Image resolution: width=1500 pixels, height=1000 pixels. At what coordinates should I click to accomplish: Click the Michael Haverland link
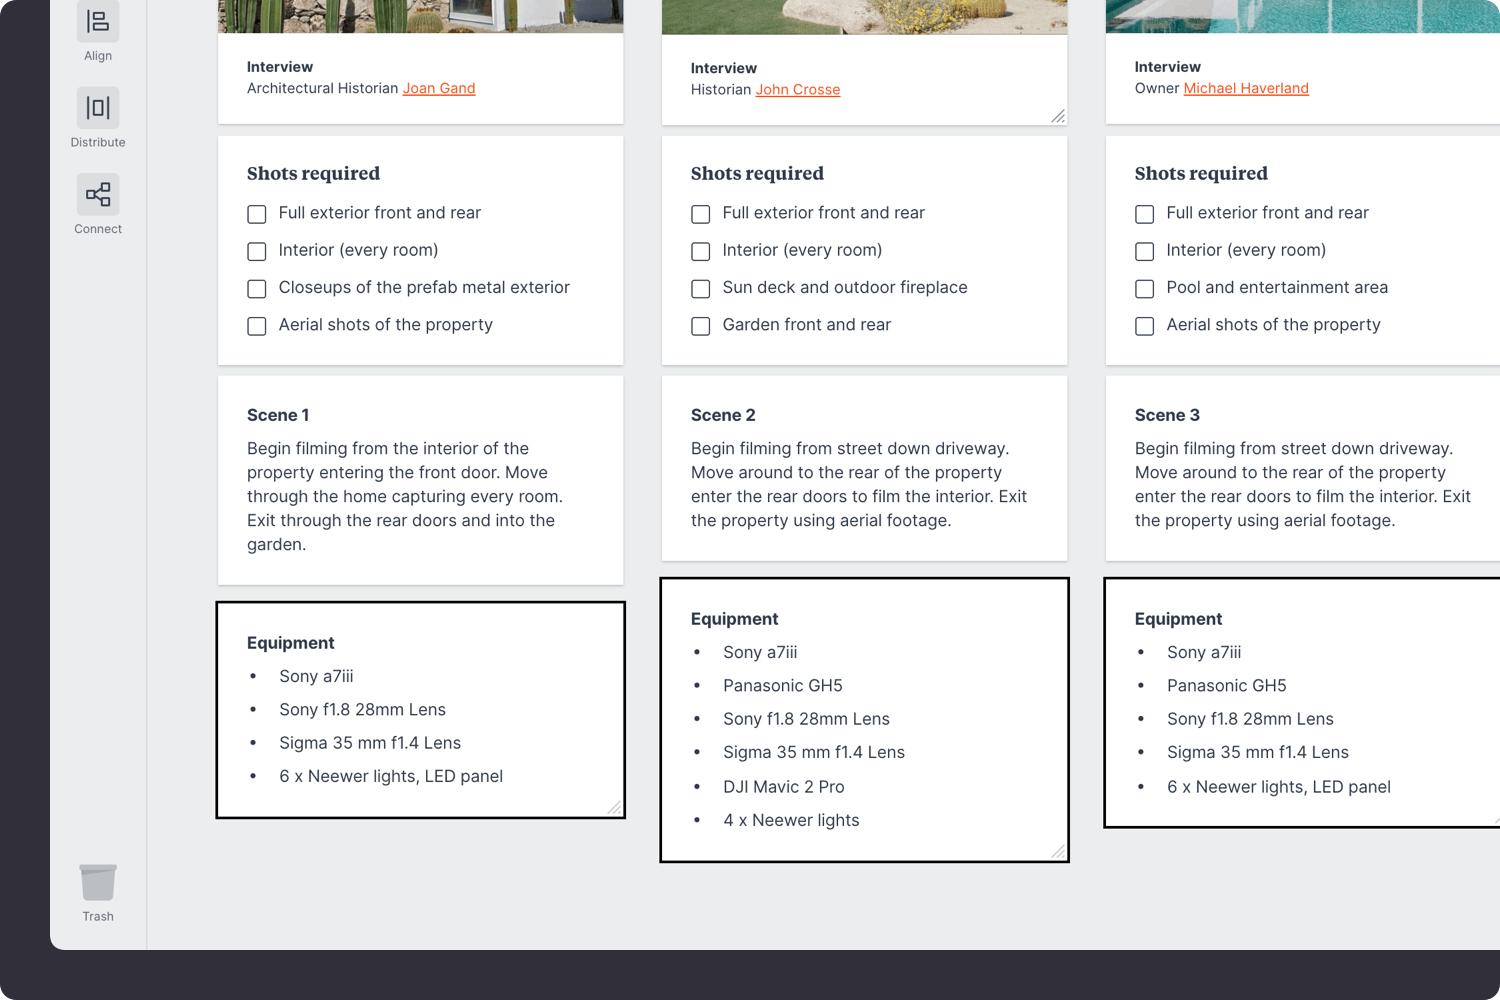(1245, 88)
